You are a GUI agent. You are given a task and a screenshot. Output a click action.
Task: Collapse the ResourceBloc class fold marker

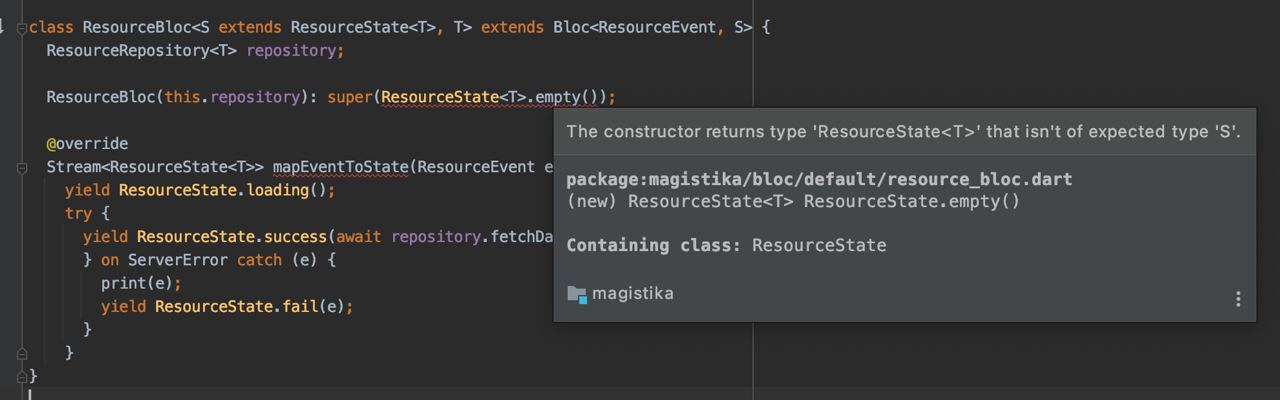pos(21,28)
